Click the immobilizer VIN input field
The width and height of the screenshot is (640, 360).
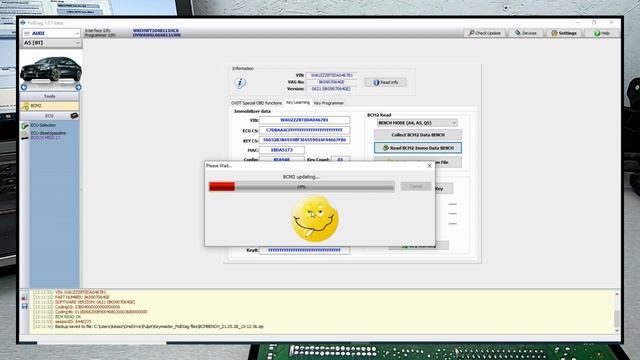(304, 120)
